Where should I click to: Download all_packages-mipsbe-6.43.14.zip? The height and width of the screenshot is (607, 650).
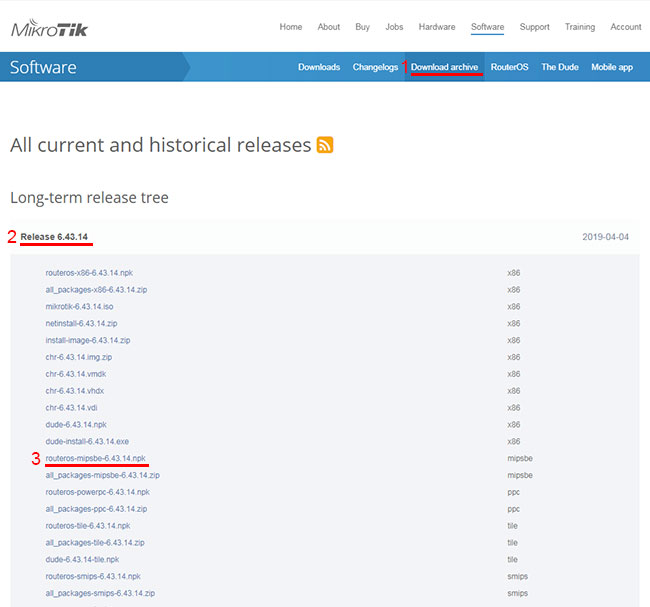(102, 475)
